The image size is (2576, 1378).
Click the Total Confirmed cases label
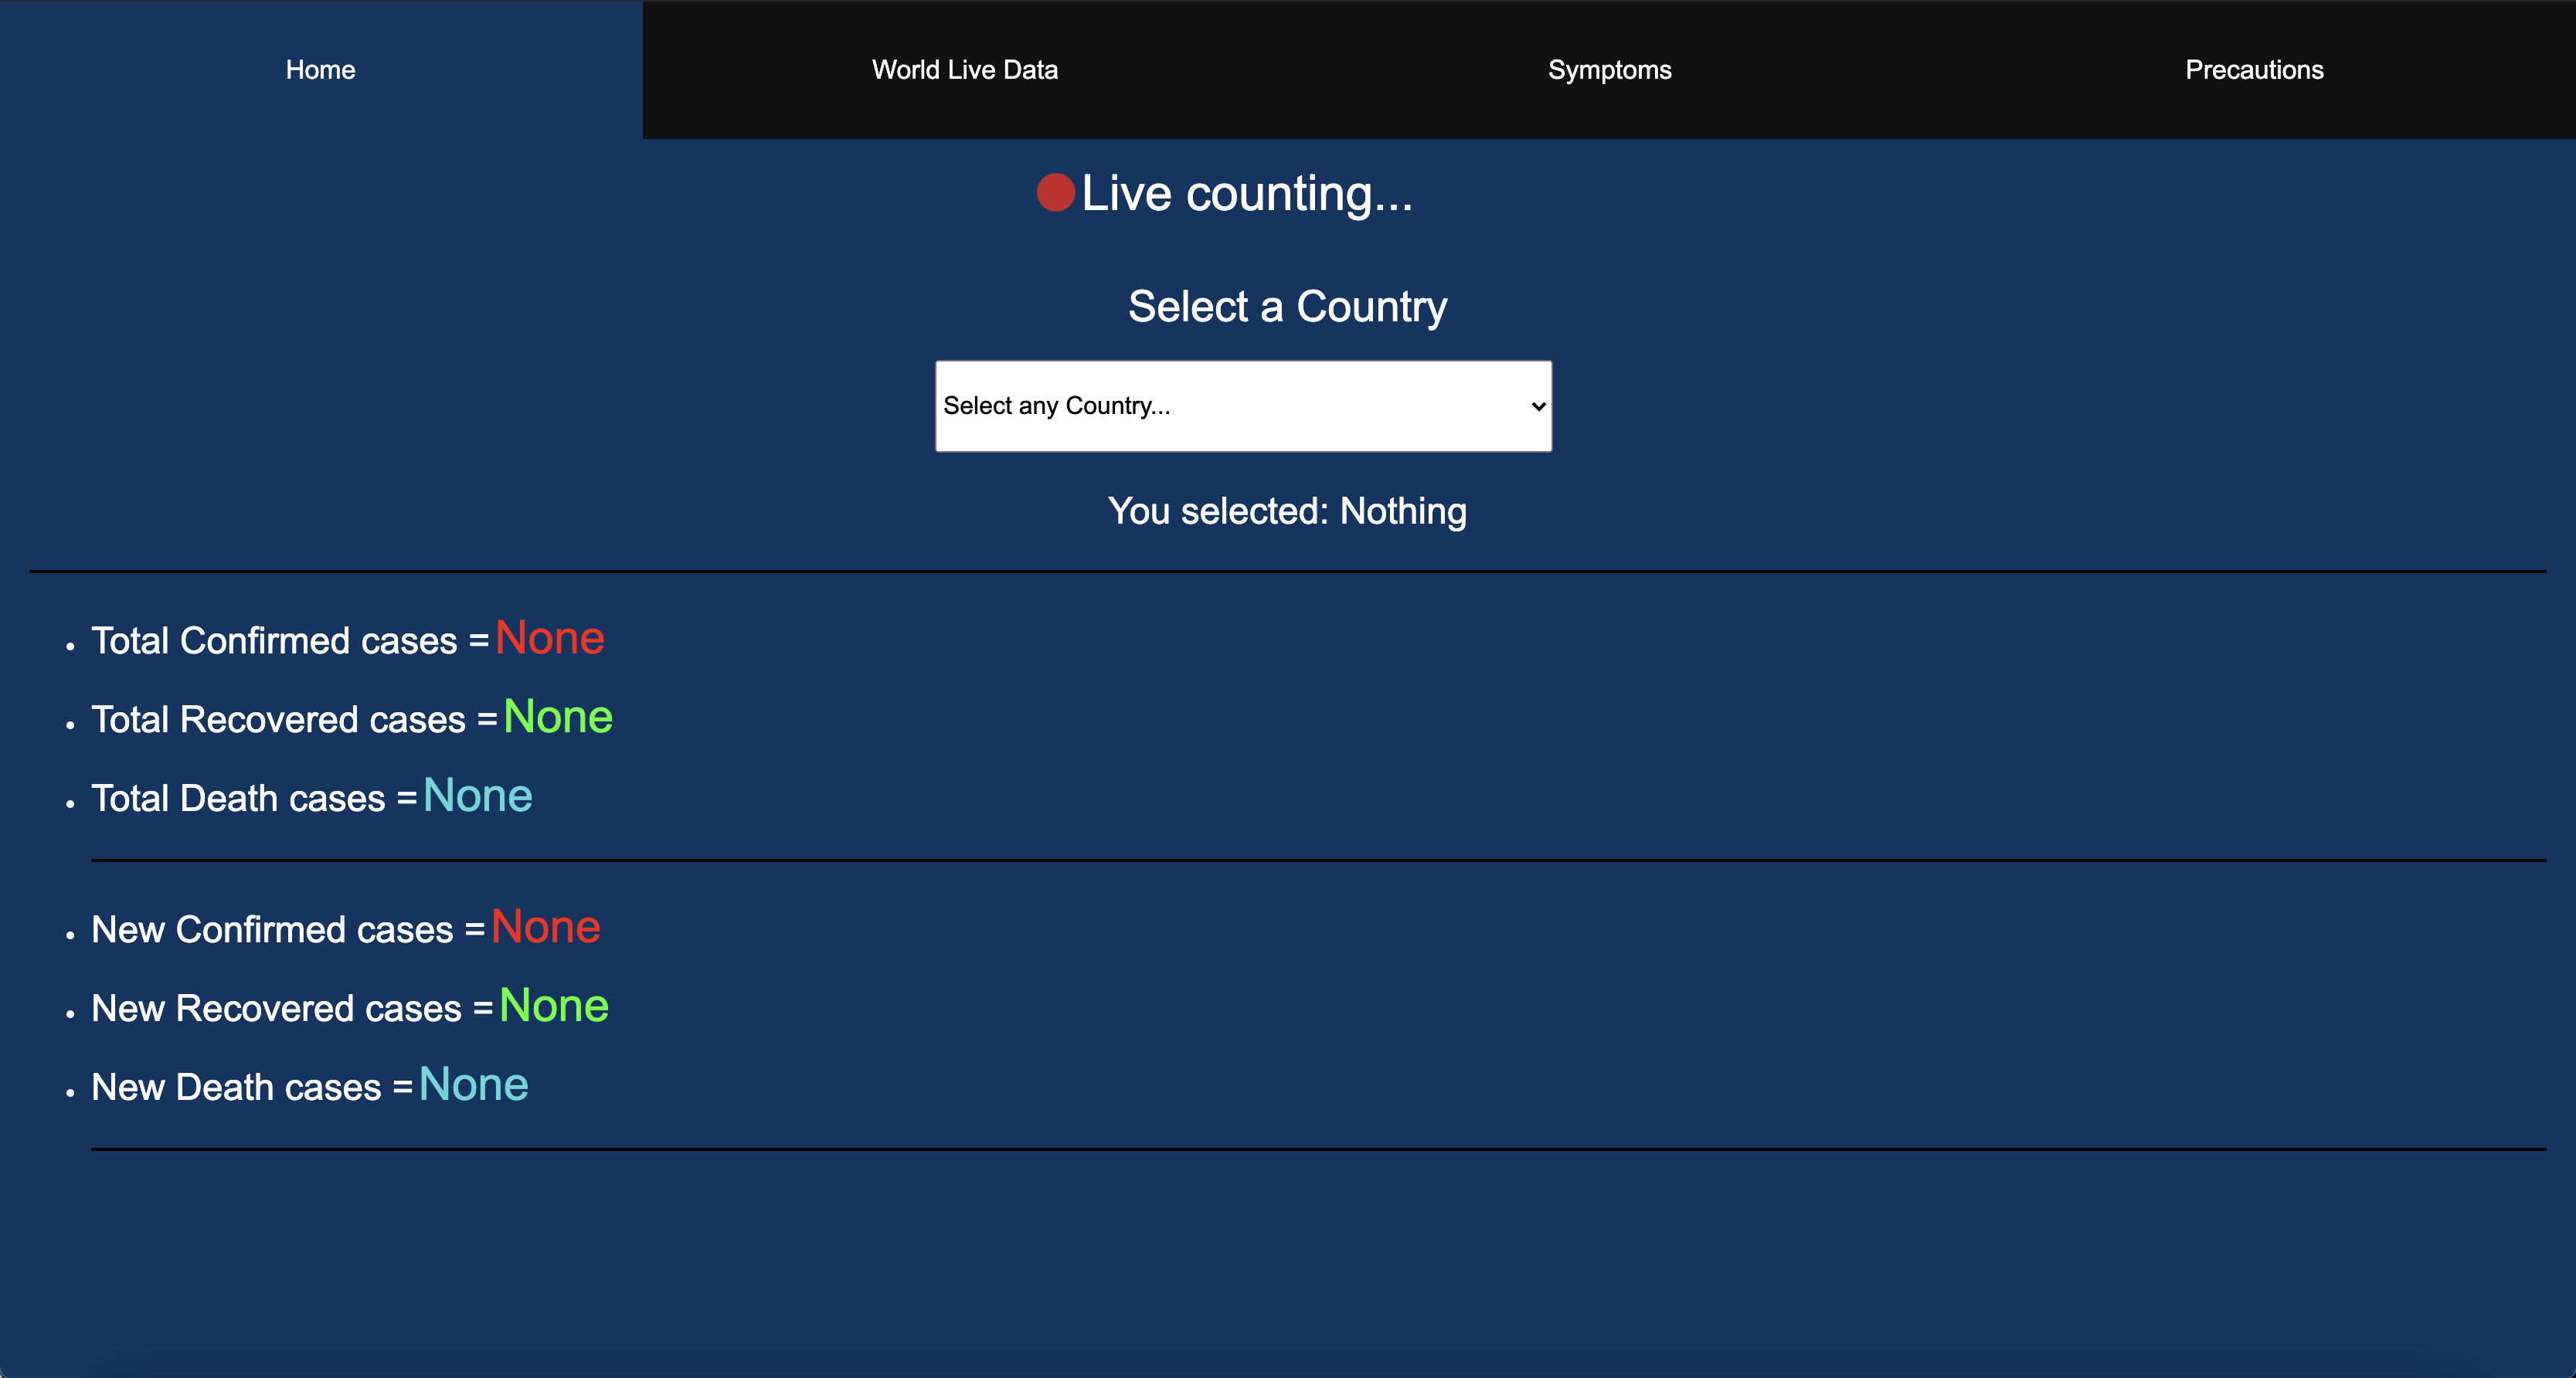point(274,641)
